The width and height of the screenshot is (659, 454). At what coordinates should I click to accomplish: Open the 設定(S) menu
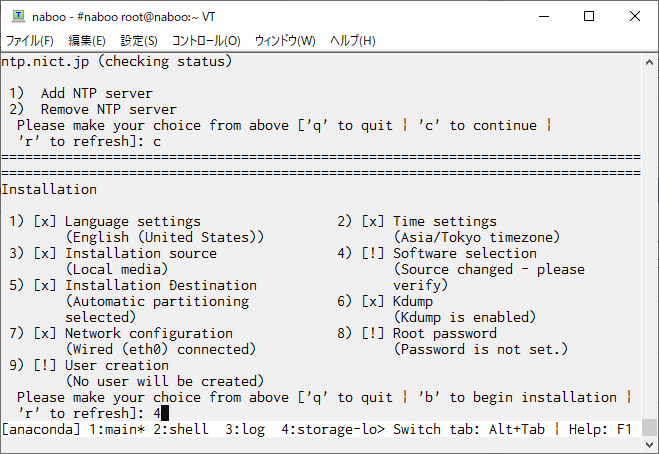coord(139,41)
